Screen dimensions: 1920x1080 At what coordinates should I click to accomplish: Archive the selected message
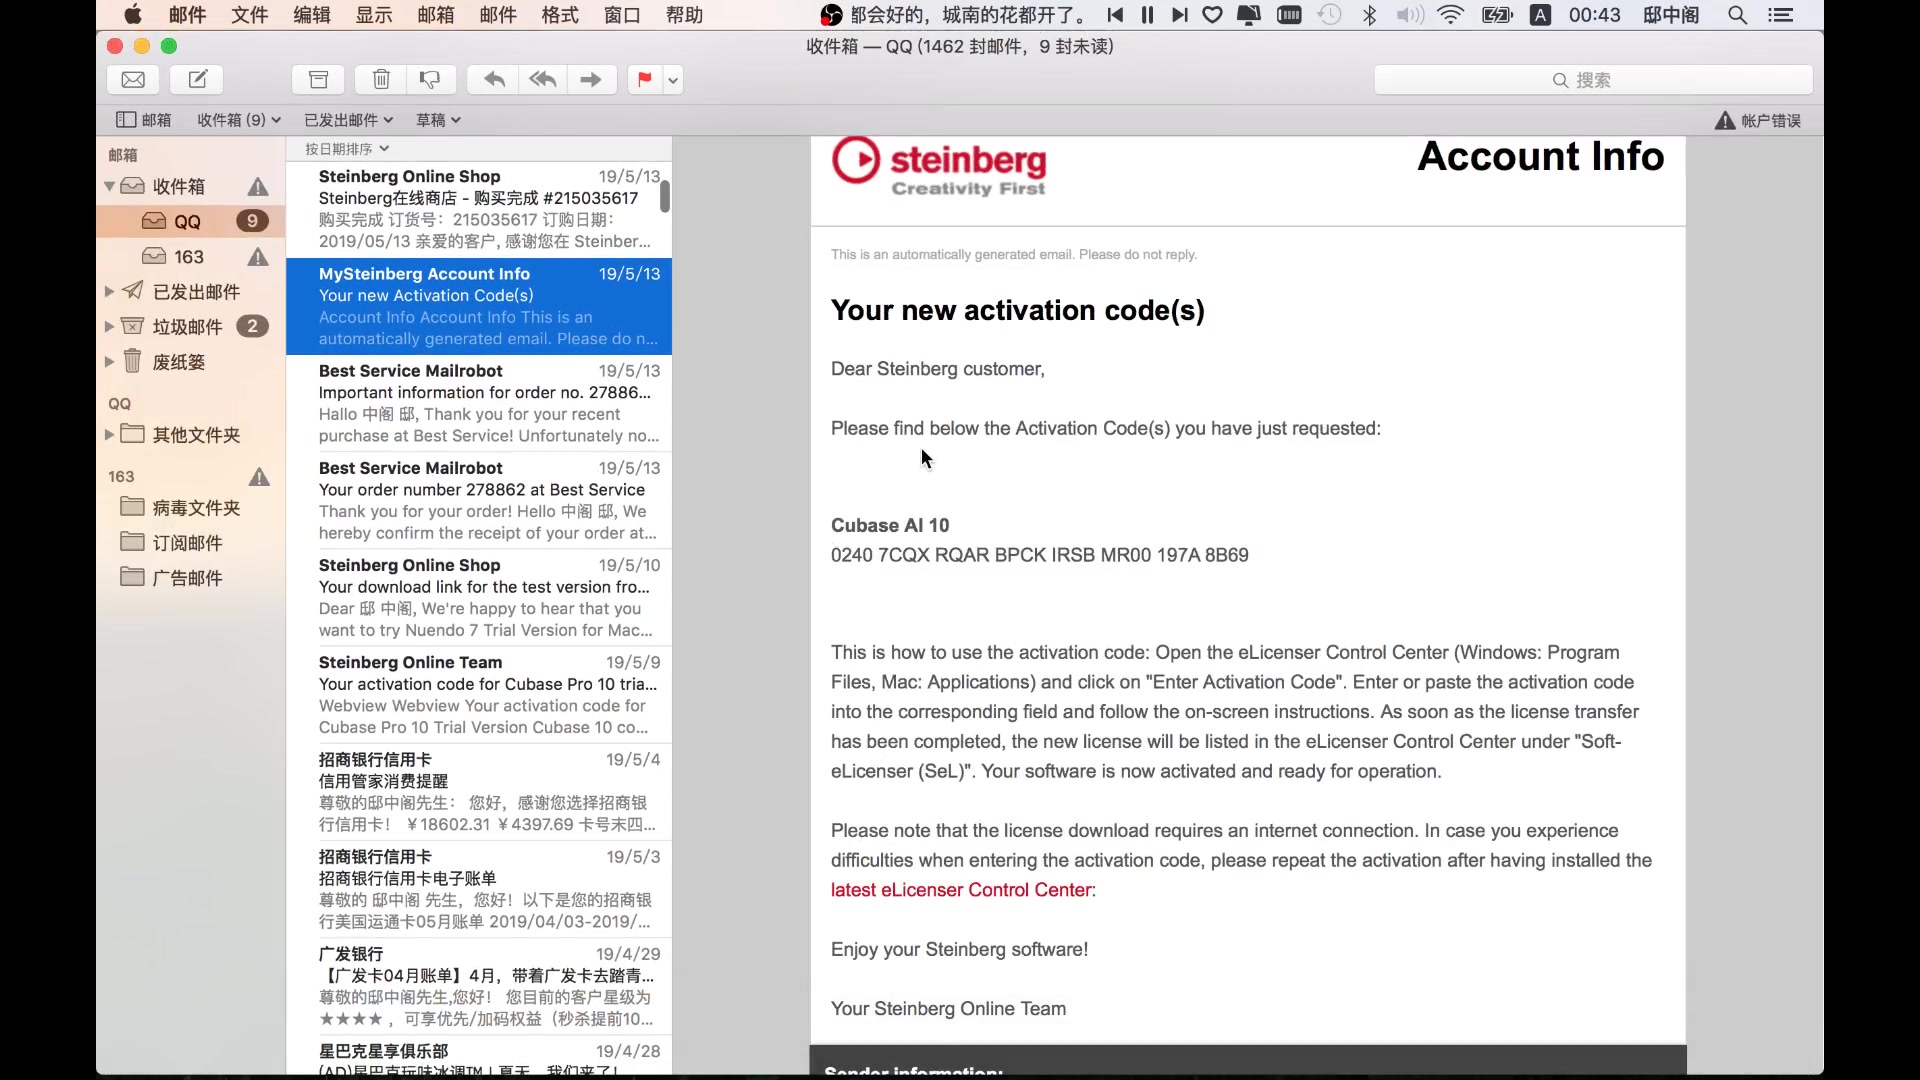tap(318, 80)
